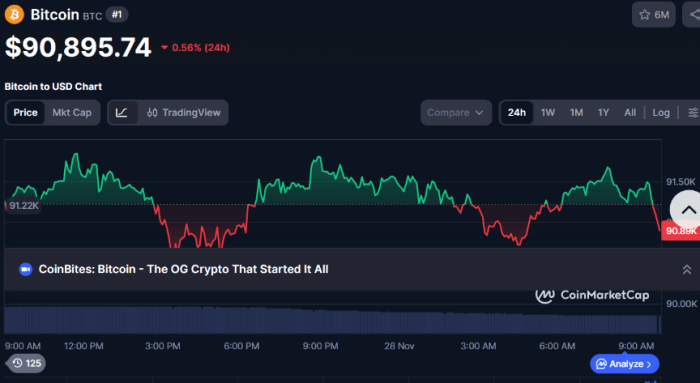Image resolution: width=700 pixels, height=383 pixels.
Task: Click the 3:00 AM axis label
Action: (478, 346)
